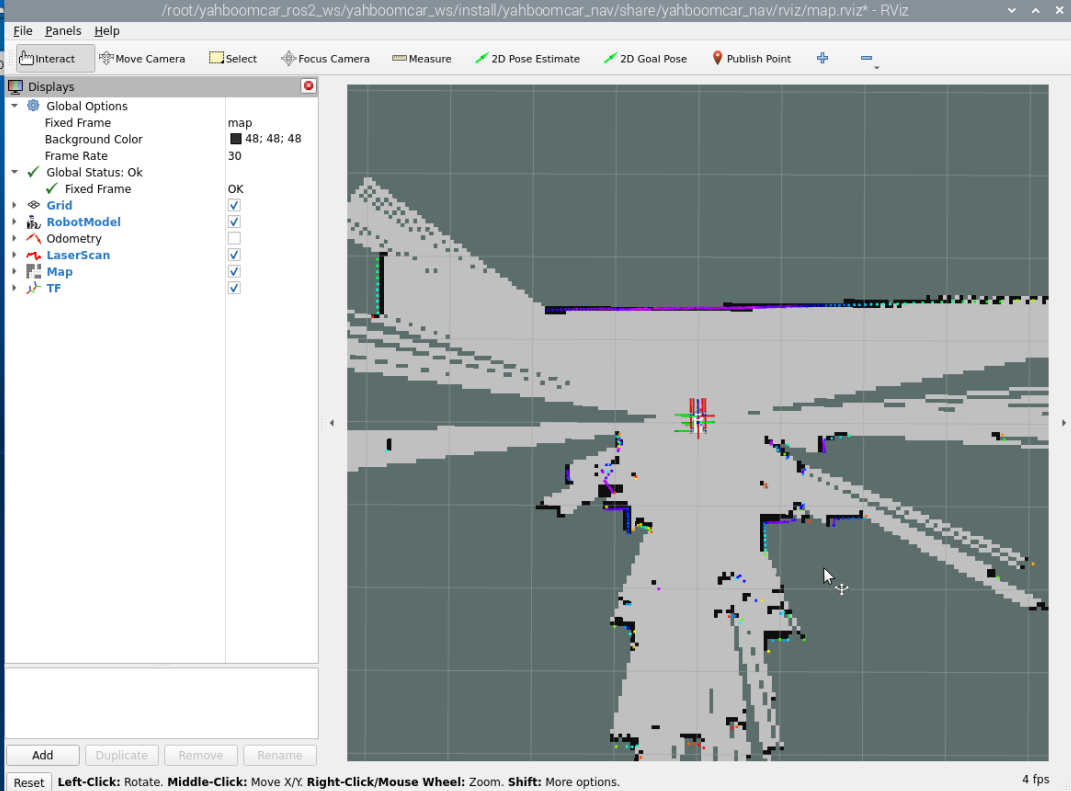
Task: Expand the RobotModel tree item
Action: pos(14,222)
